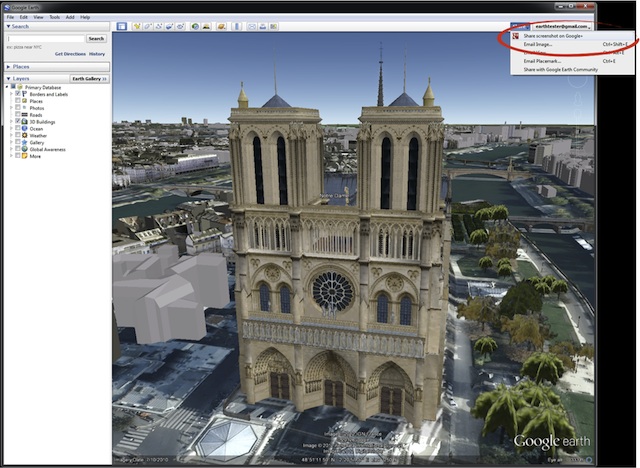Open the Earth Gallery button
The height and width of the screenshot is (468, 640).
pyautogui.click(x=89, y=78)
